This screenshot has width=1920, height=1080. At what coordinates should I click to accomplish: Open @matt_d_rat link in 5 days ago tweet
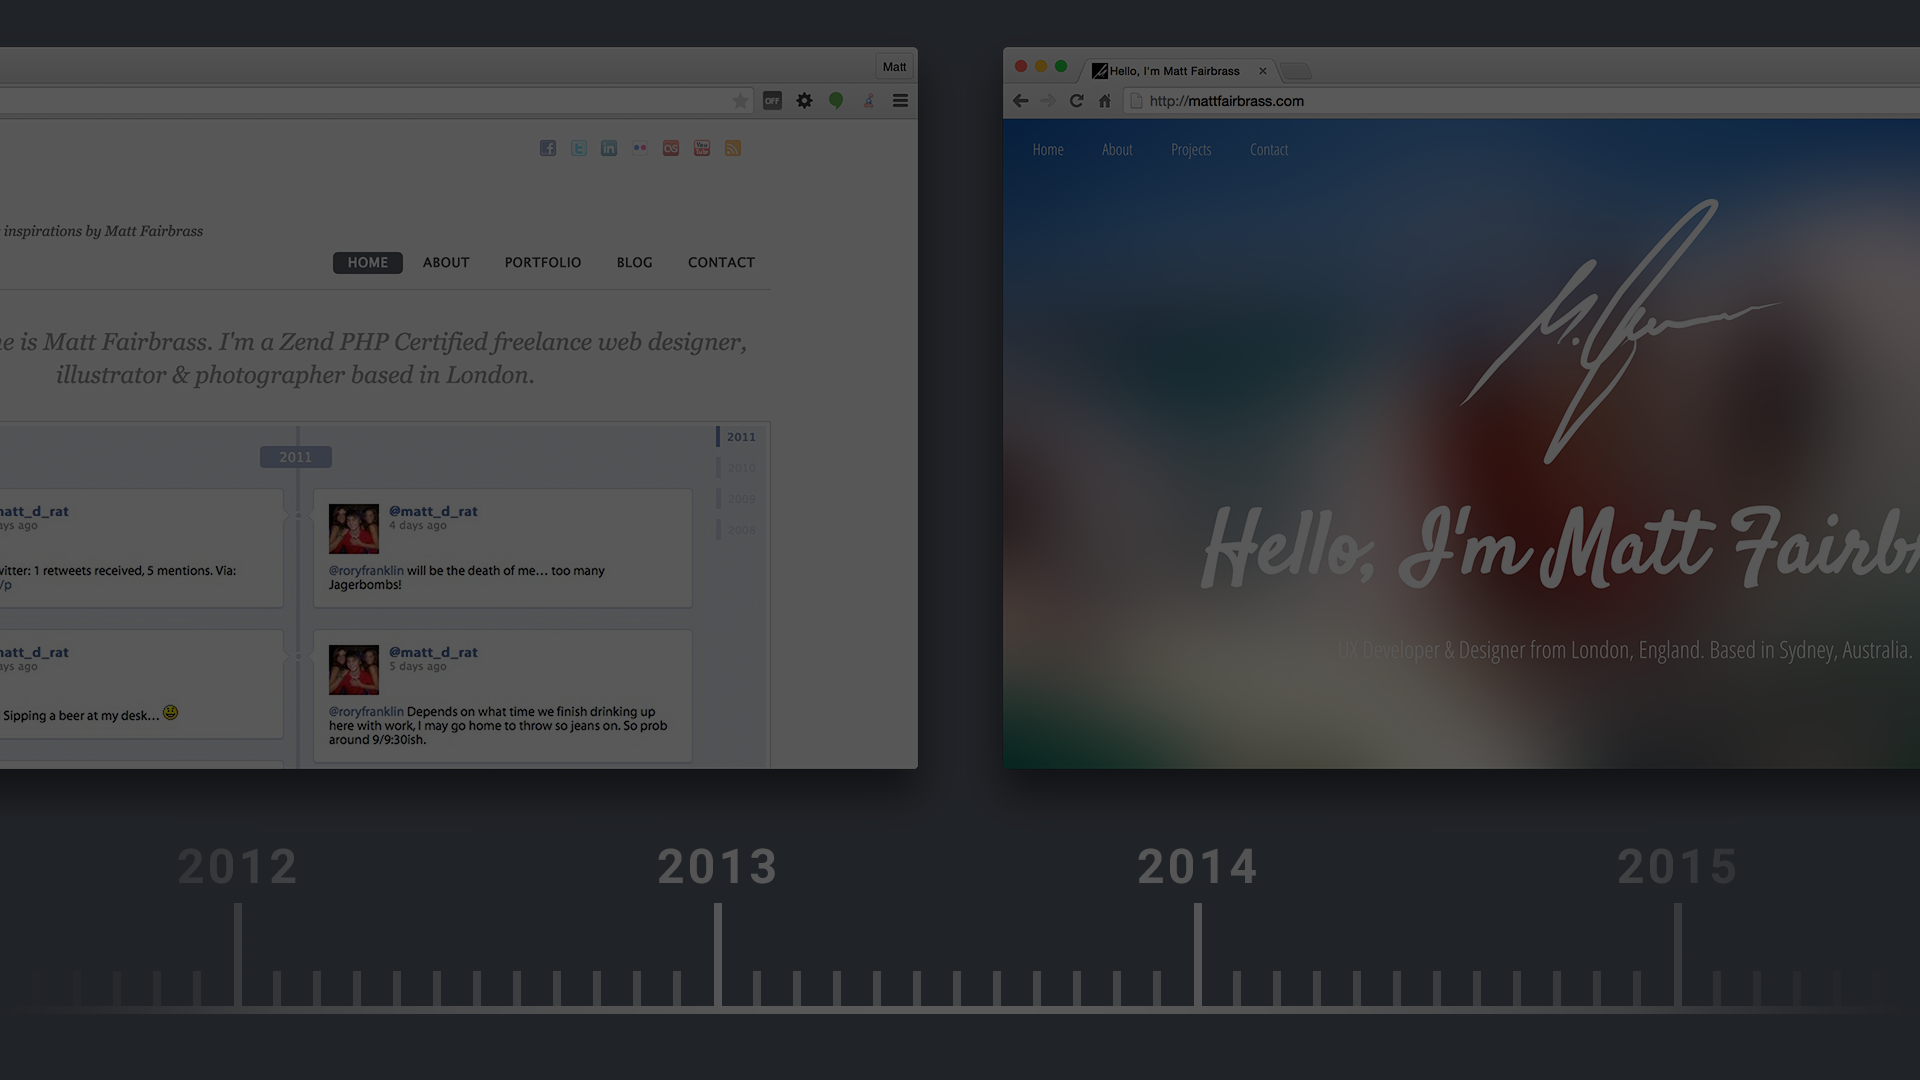tap(433, 652)
